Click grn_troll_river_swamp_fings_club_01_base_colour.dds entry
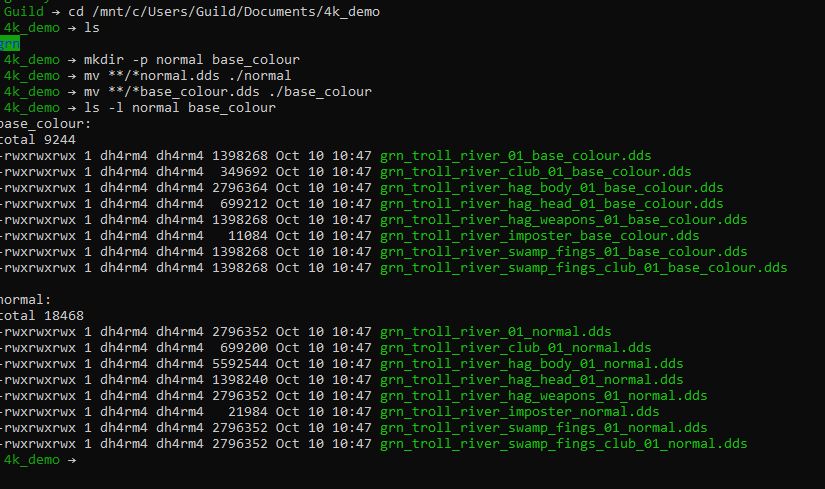Image resolution: width=825 pixels, height=489 pixels. (x=583, y=267)
